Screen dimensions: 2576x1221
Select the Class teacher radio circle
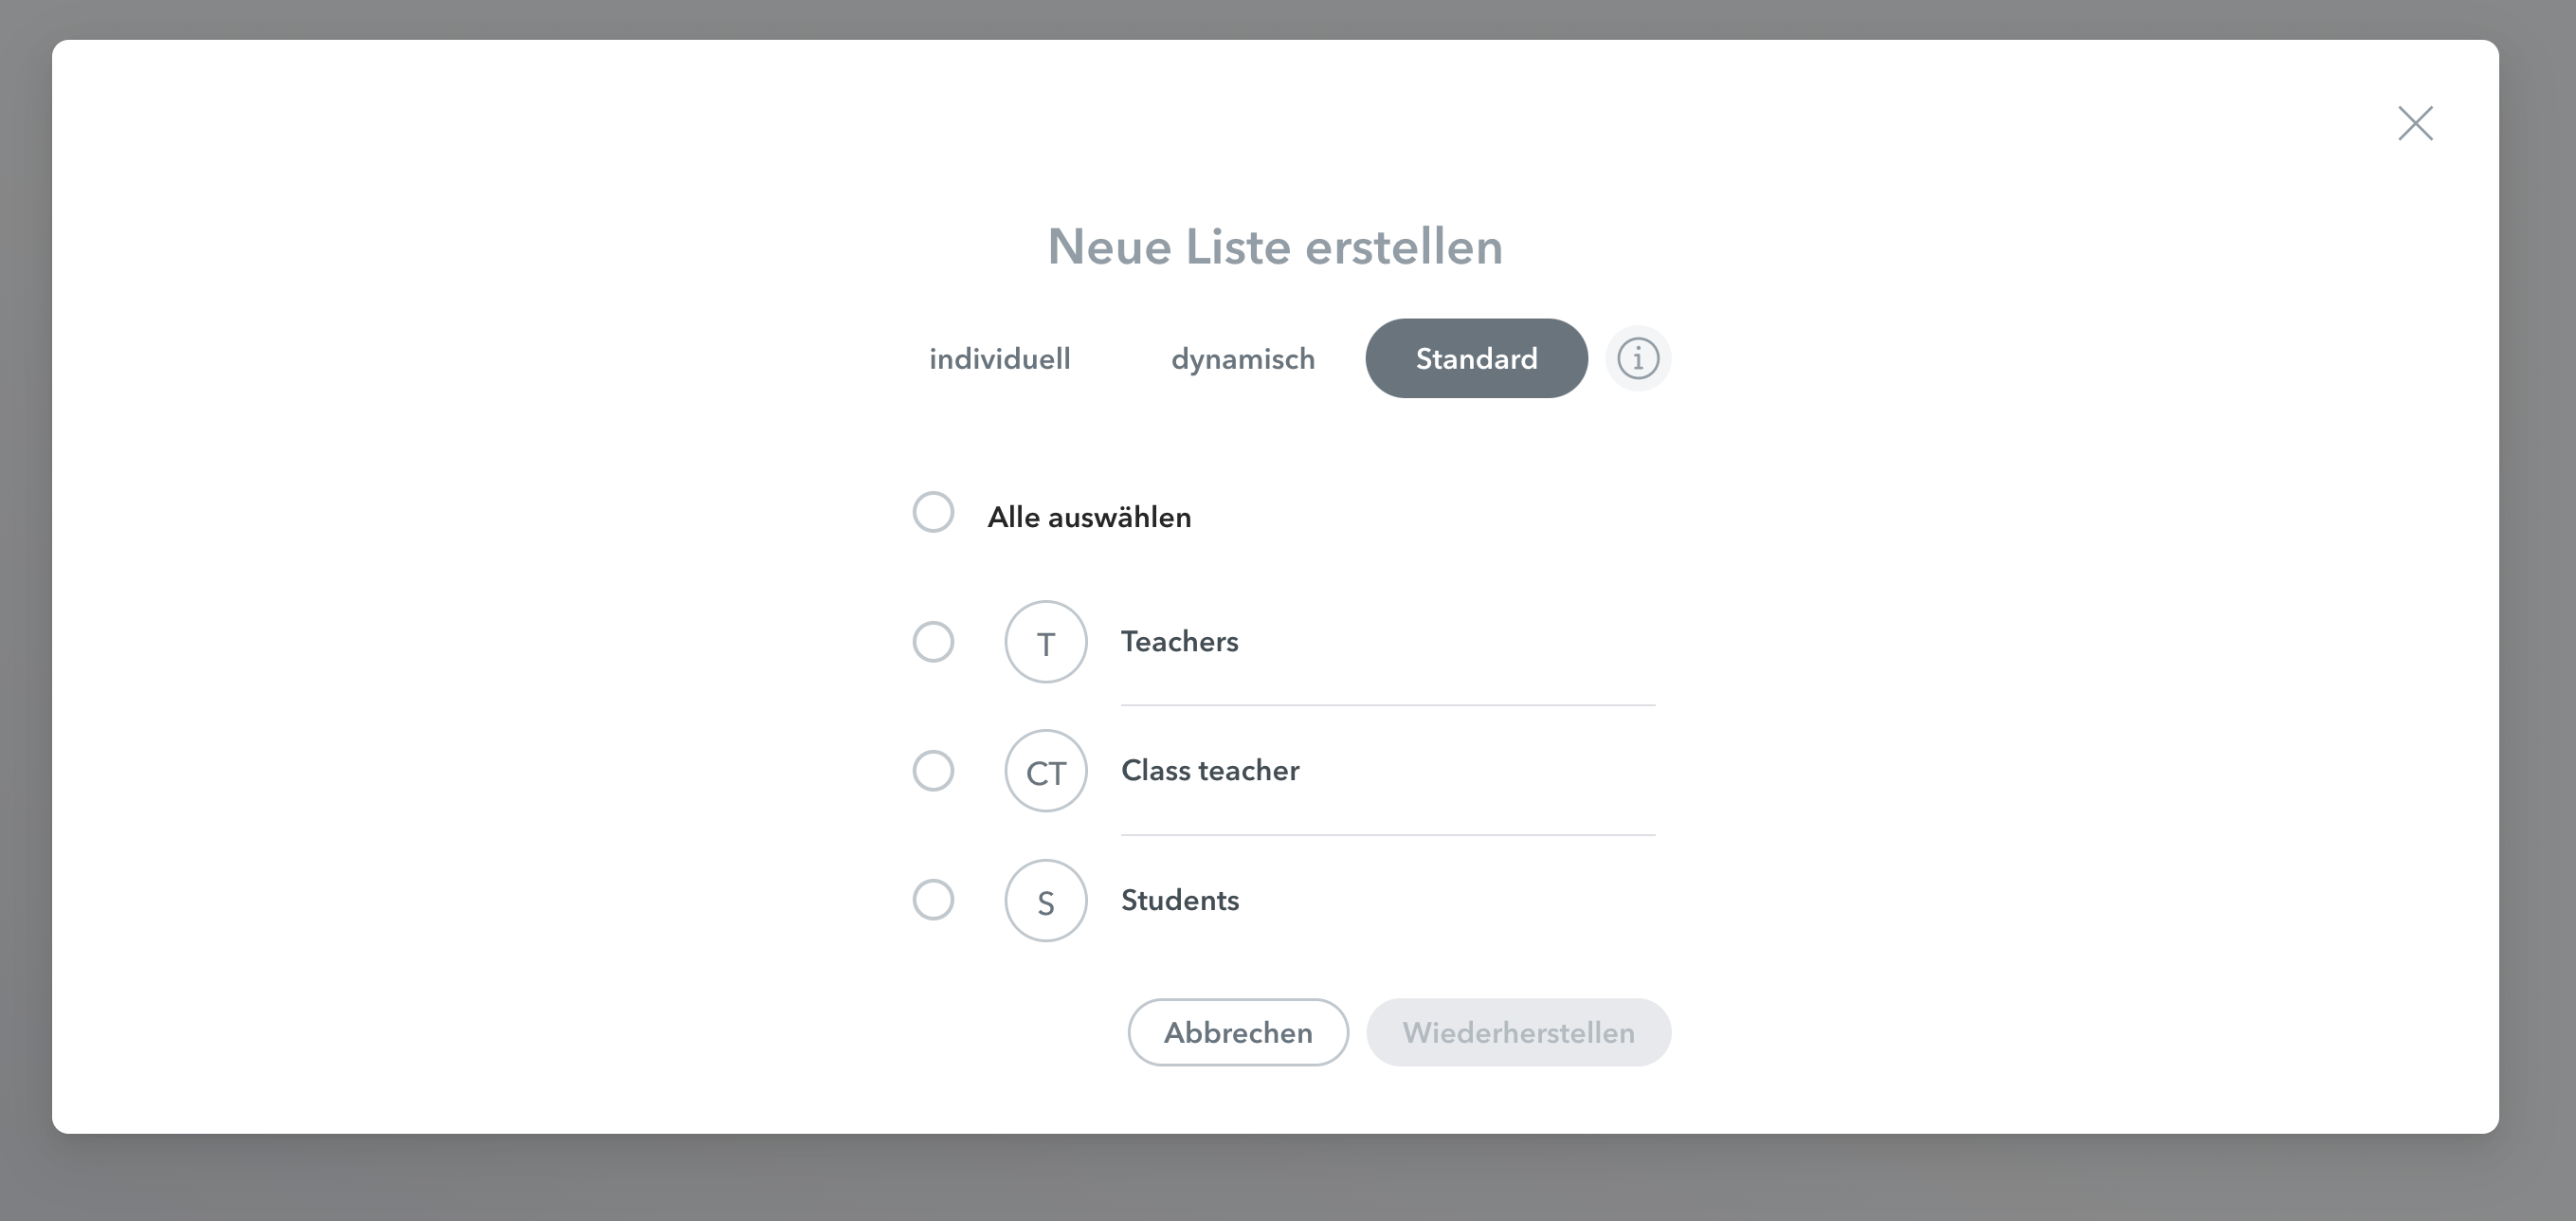coord(933,771)
